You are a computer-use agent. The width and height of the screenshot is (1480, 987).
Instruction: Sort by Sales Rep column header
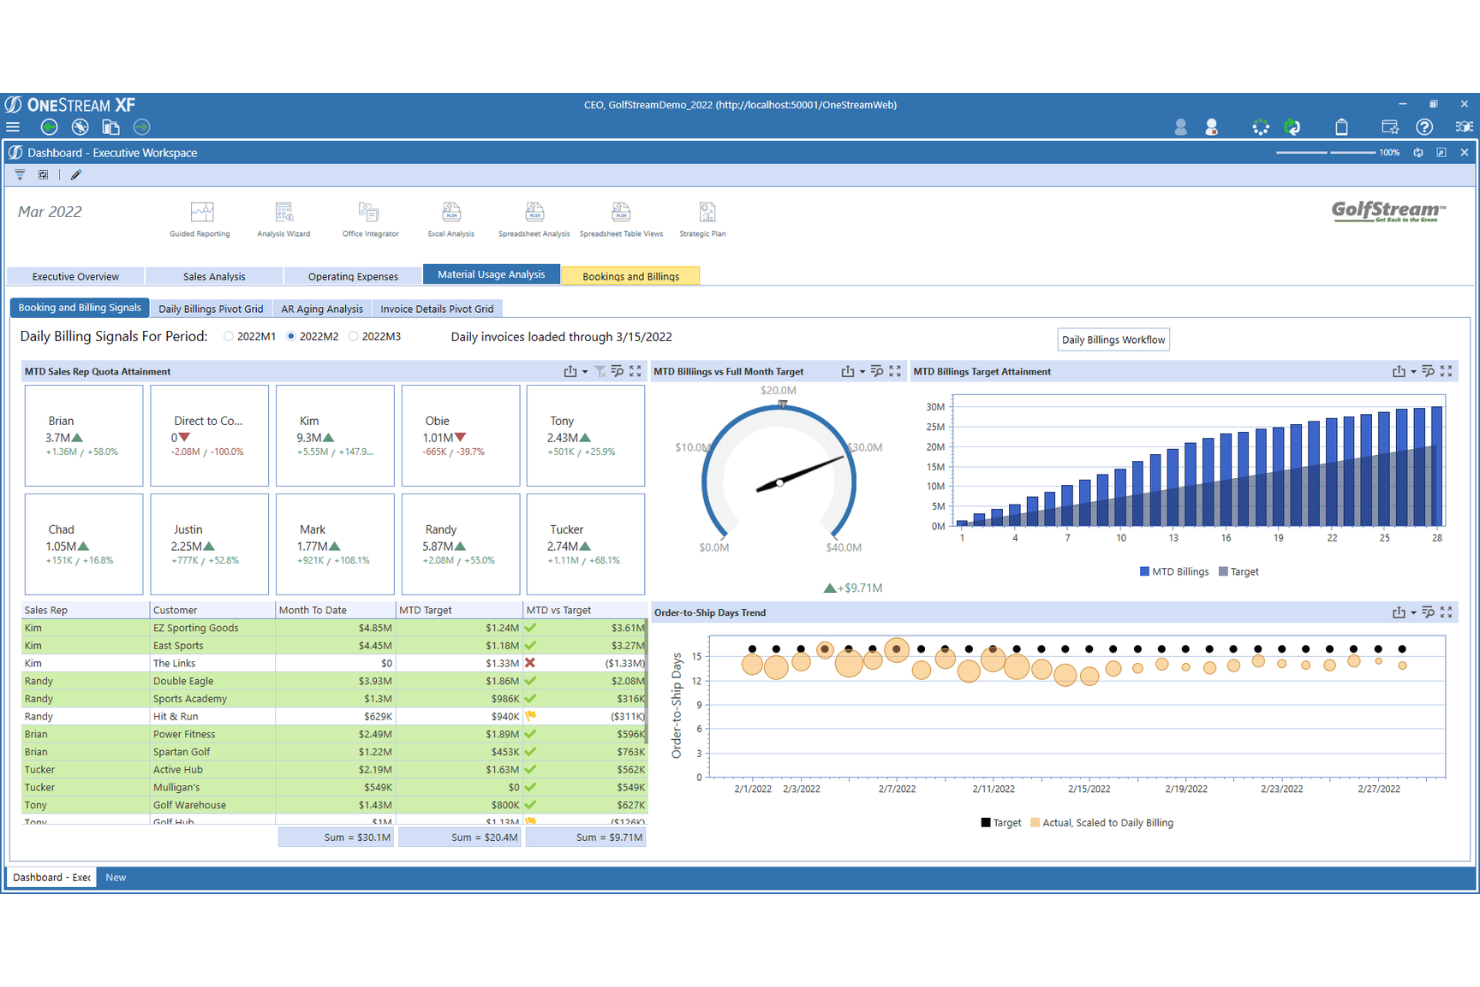(85, 610)
